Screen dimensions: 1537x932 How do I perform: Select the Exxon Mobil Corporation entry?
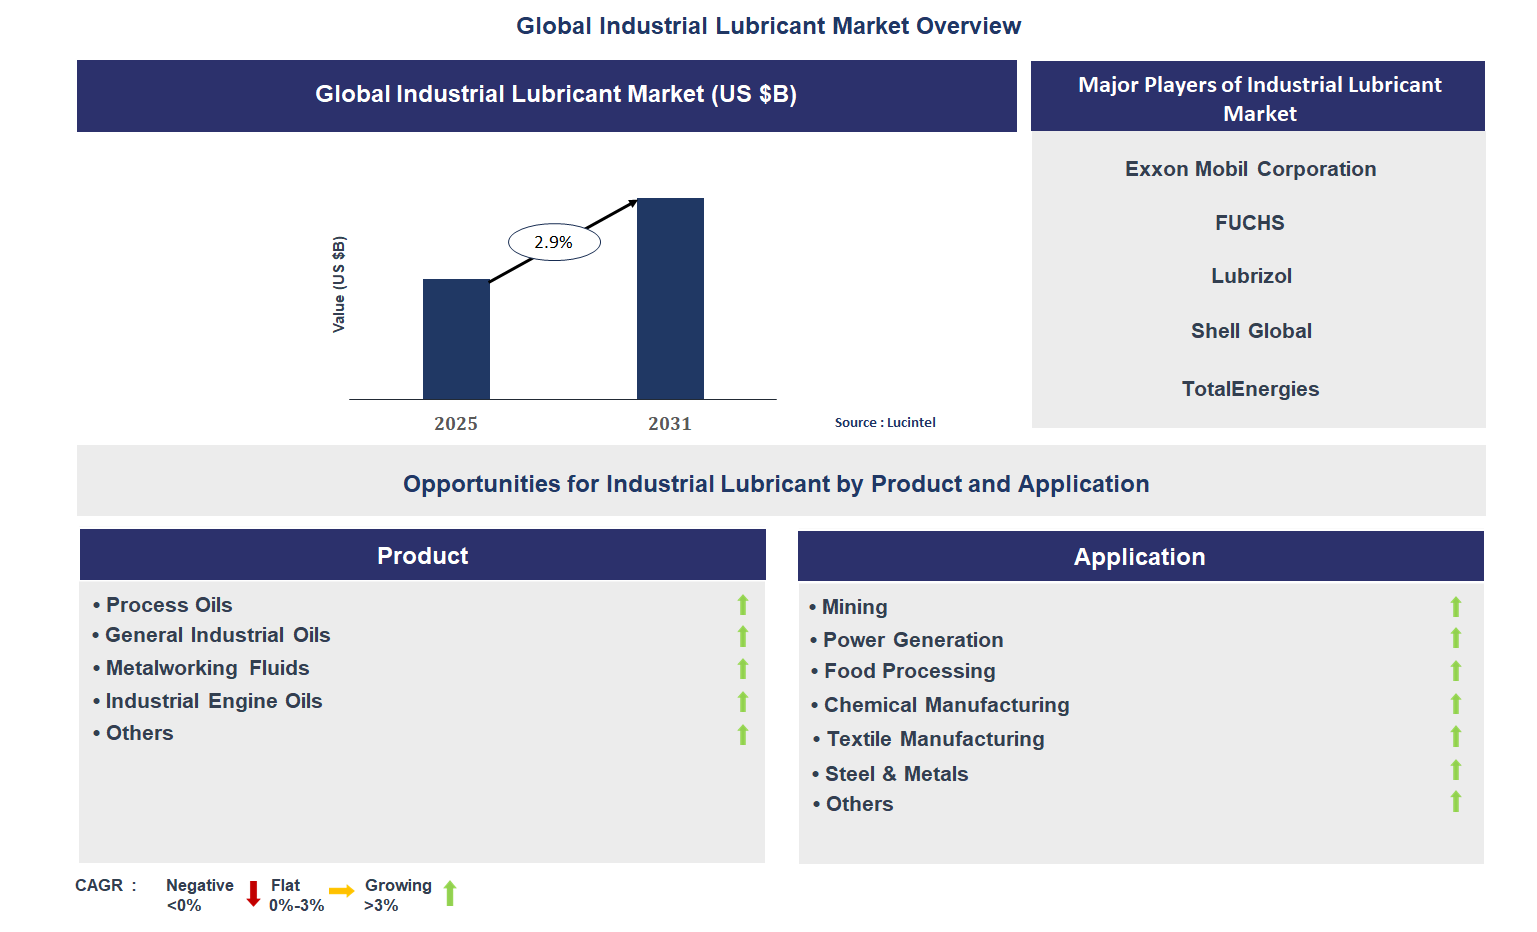coord(1250,169)
